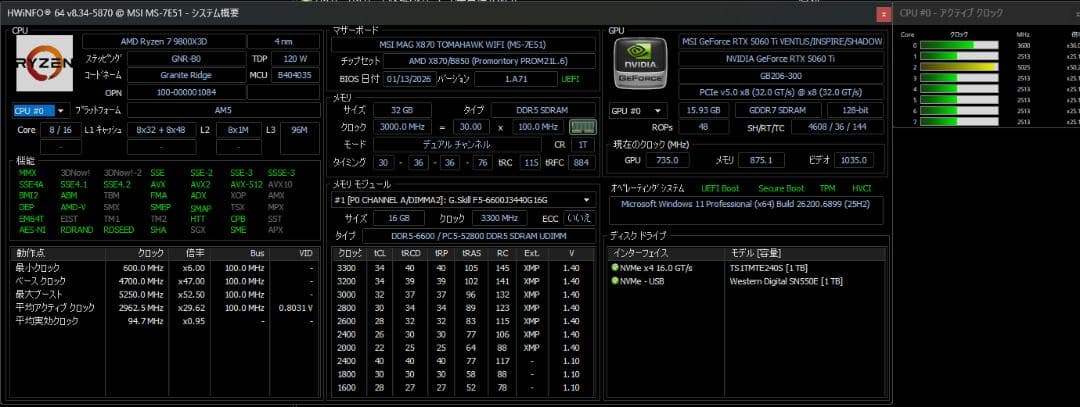This screenshot has height=407, width=1080.
Task: Click the 3300 row in memory timings table
Action: coord(463,267)
